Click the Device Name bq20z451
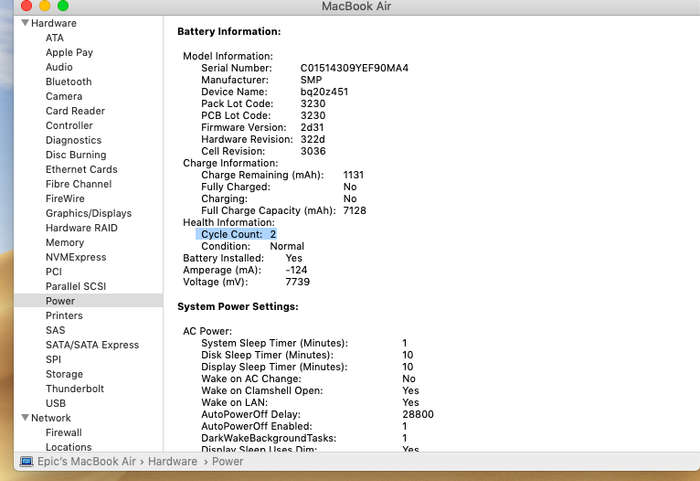Viewport: 700px width, 481px height. 324,92
